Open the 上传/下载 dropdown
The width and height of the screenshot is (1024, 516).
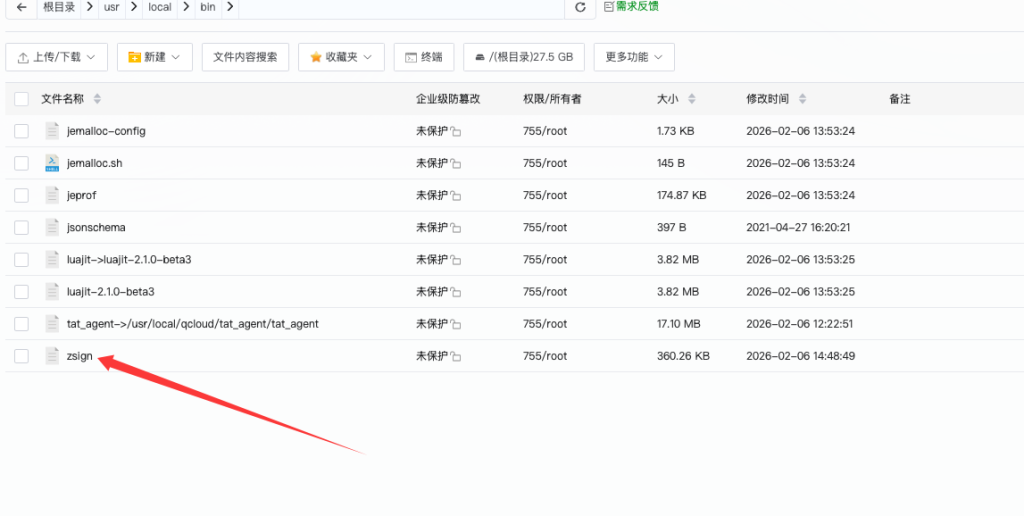[x=57, y=57]
